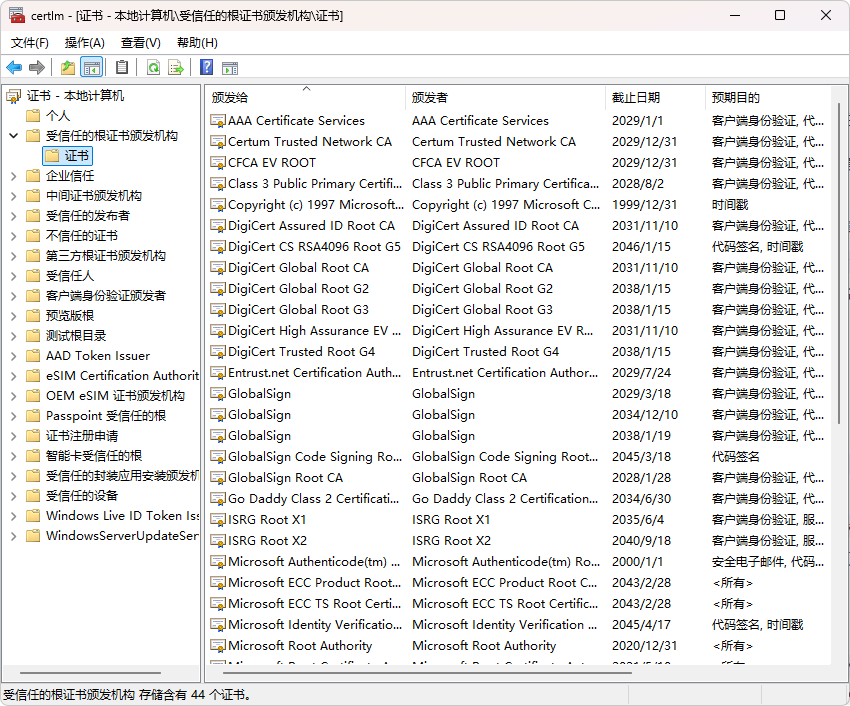
Task: Click the vertical scrollbar of the certificate list
Action: point(839,263)
